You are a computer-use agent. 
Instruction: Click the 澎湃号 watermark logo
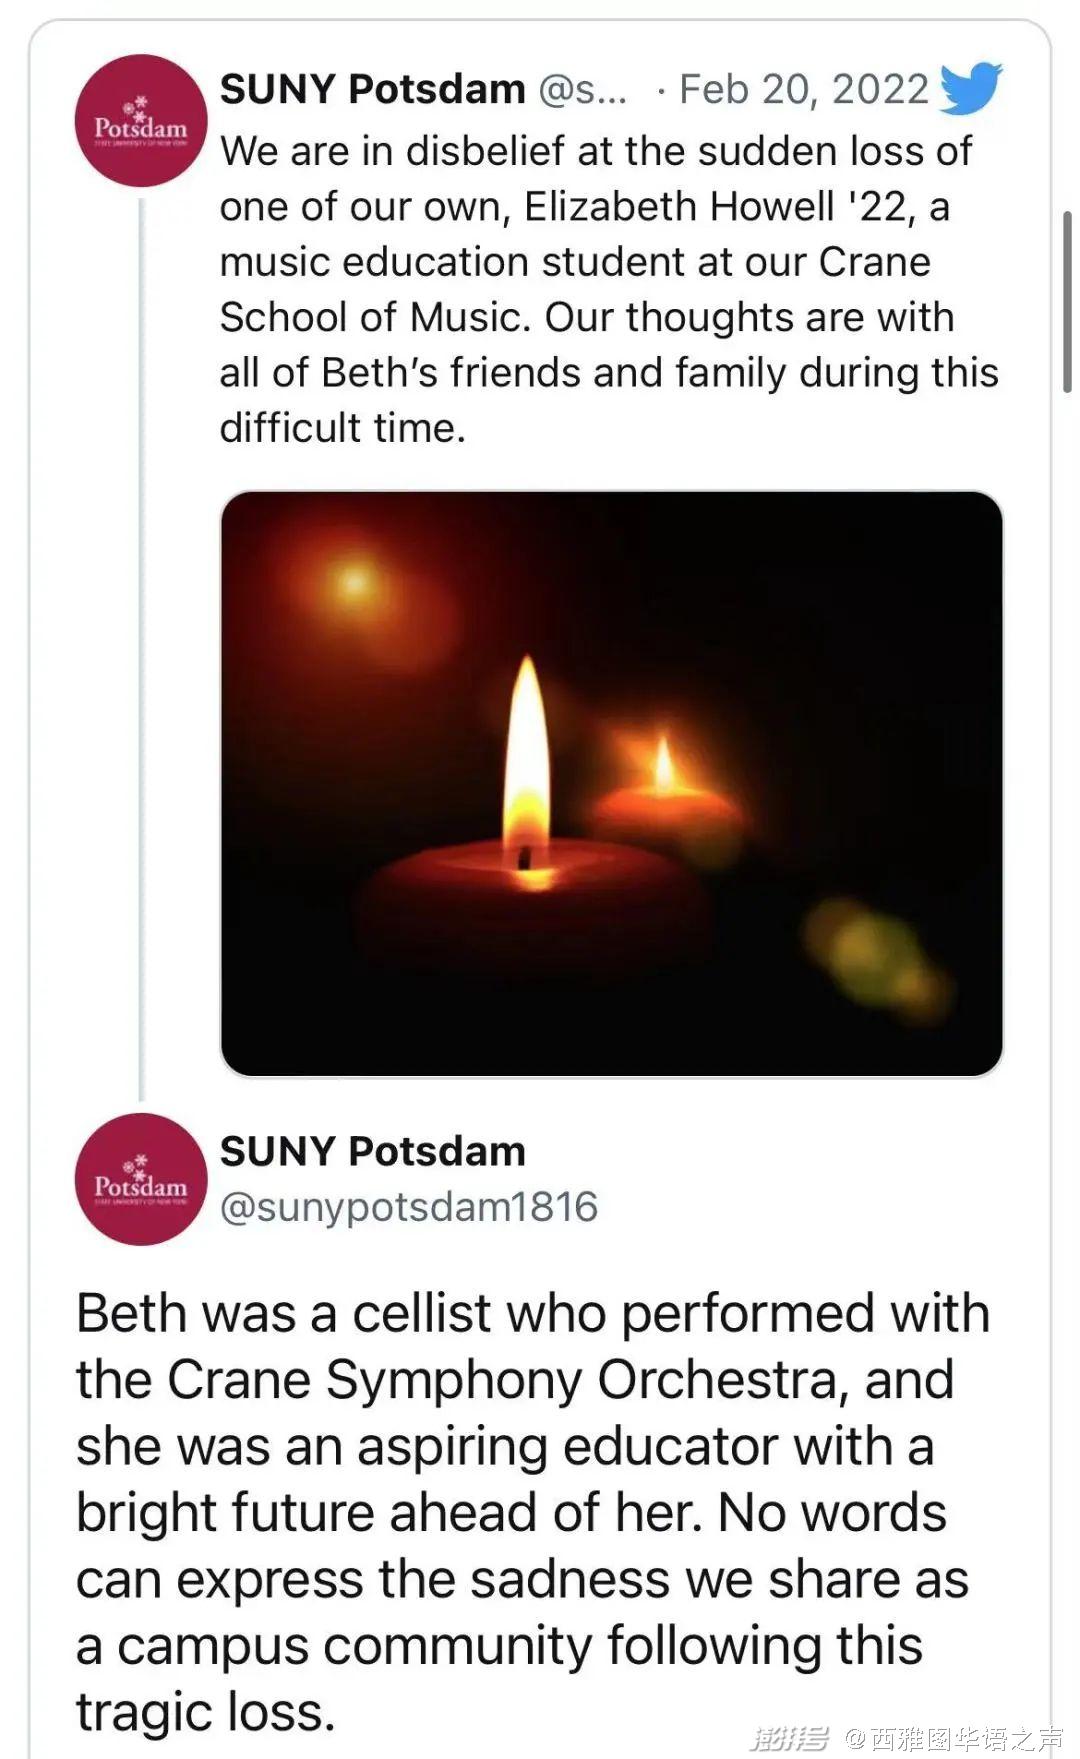pyautogui.click(x=789, y=1738)
